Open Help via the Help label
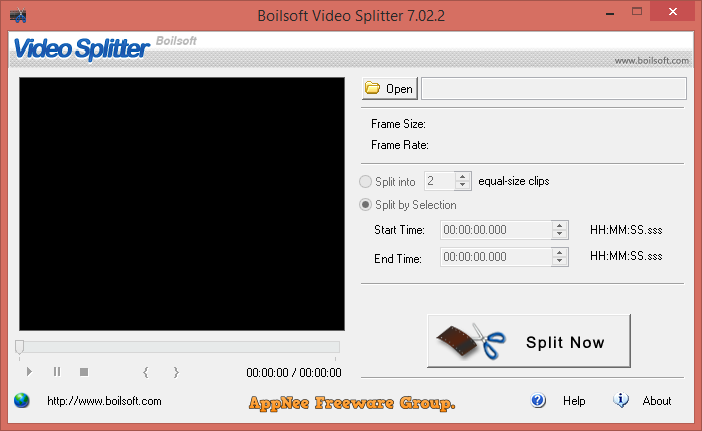The width and height of the screenshot is (702, 431). (x=574, y=401)
